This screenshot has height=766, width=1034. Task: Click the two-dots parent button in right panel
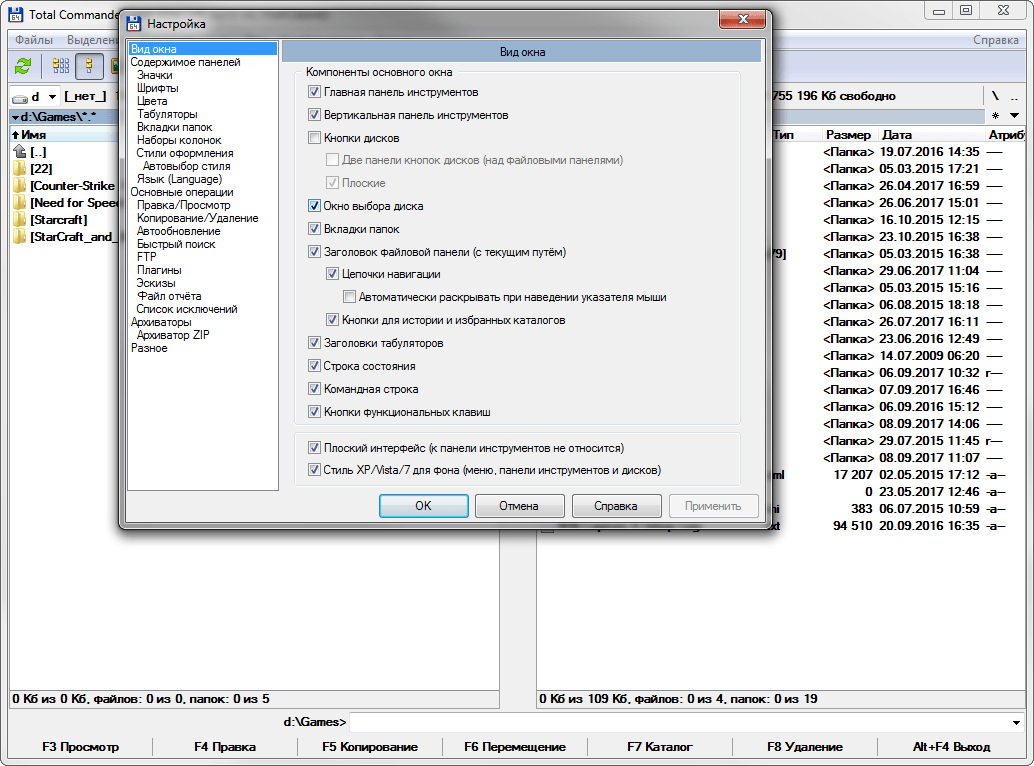point(1014,96)
